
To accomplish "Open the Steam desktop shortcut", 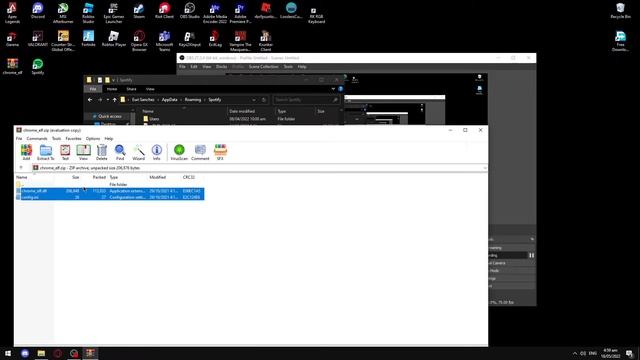I will tap(139, 11).
